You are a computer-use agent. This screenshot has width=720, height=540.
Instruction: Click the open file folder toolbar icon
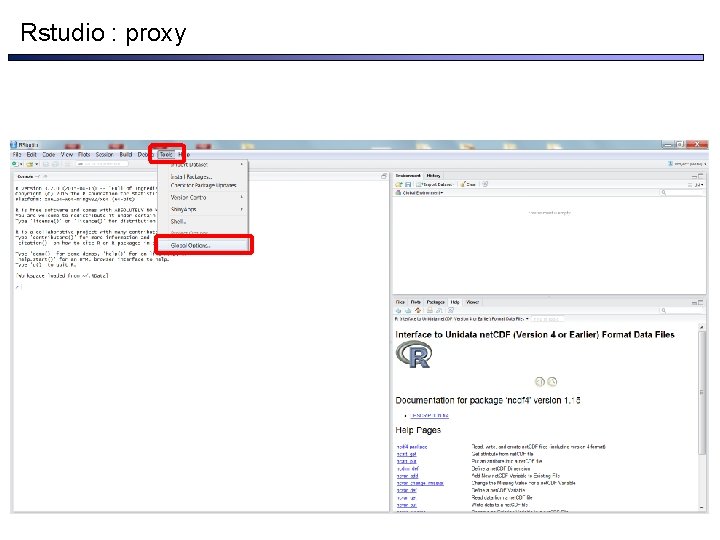(30, 164)
